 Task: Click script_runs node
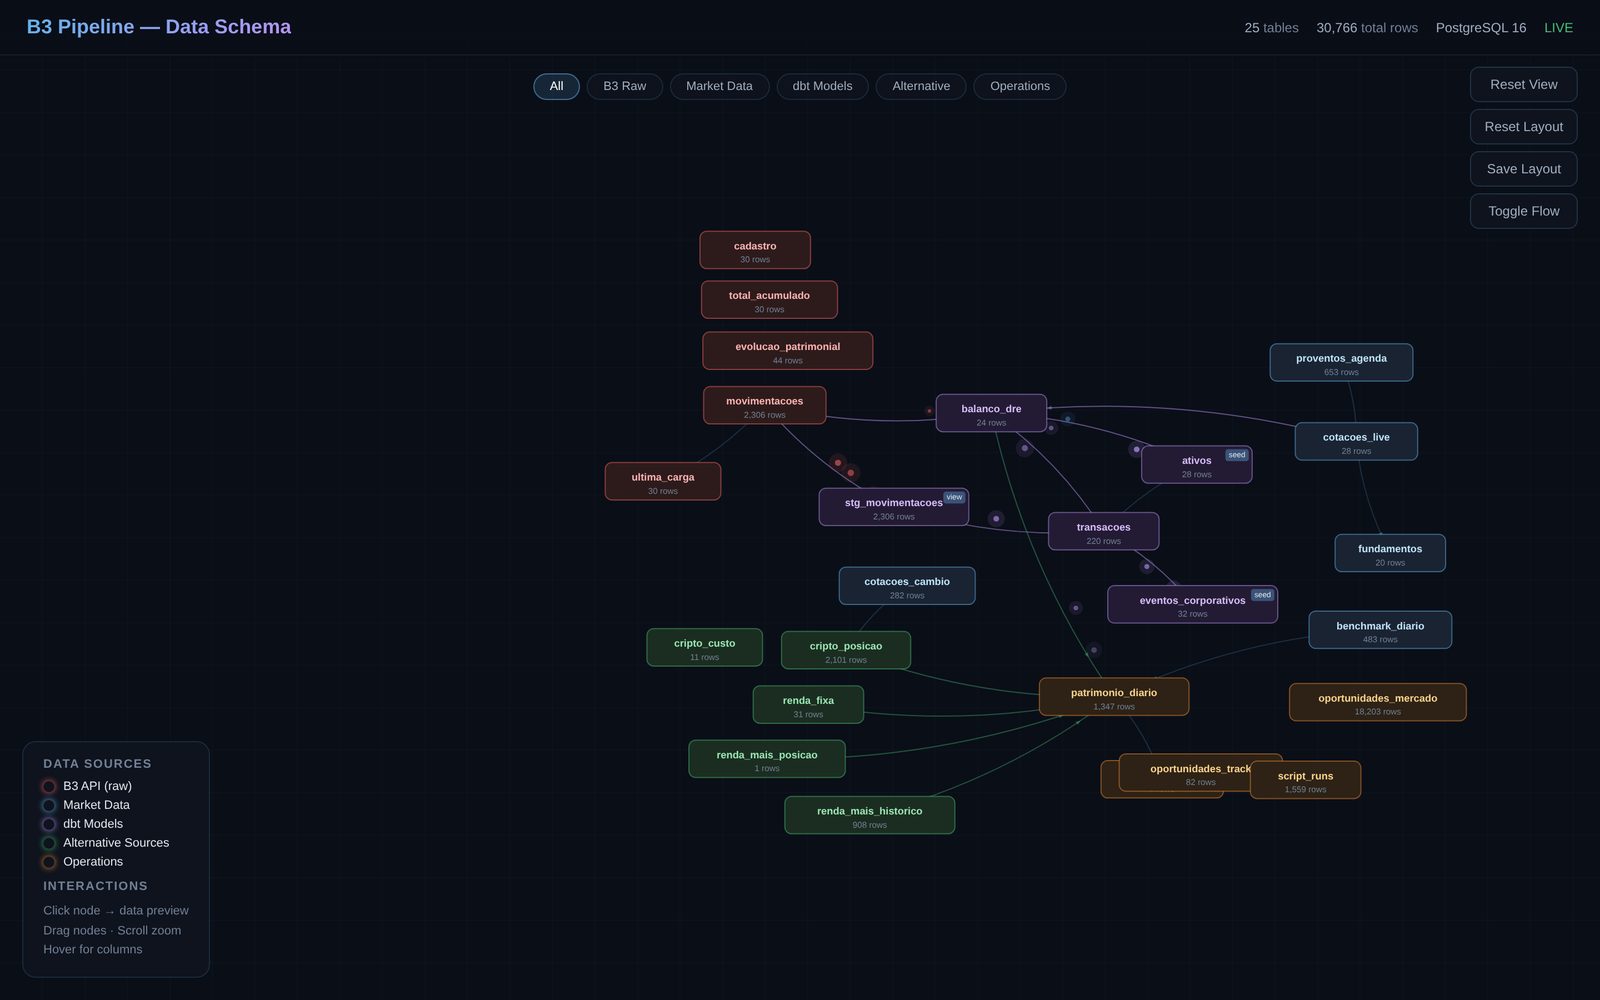pos(1305,780)
